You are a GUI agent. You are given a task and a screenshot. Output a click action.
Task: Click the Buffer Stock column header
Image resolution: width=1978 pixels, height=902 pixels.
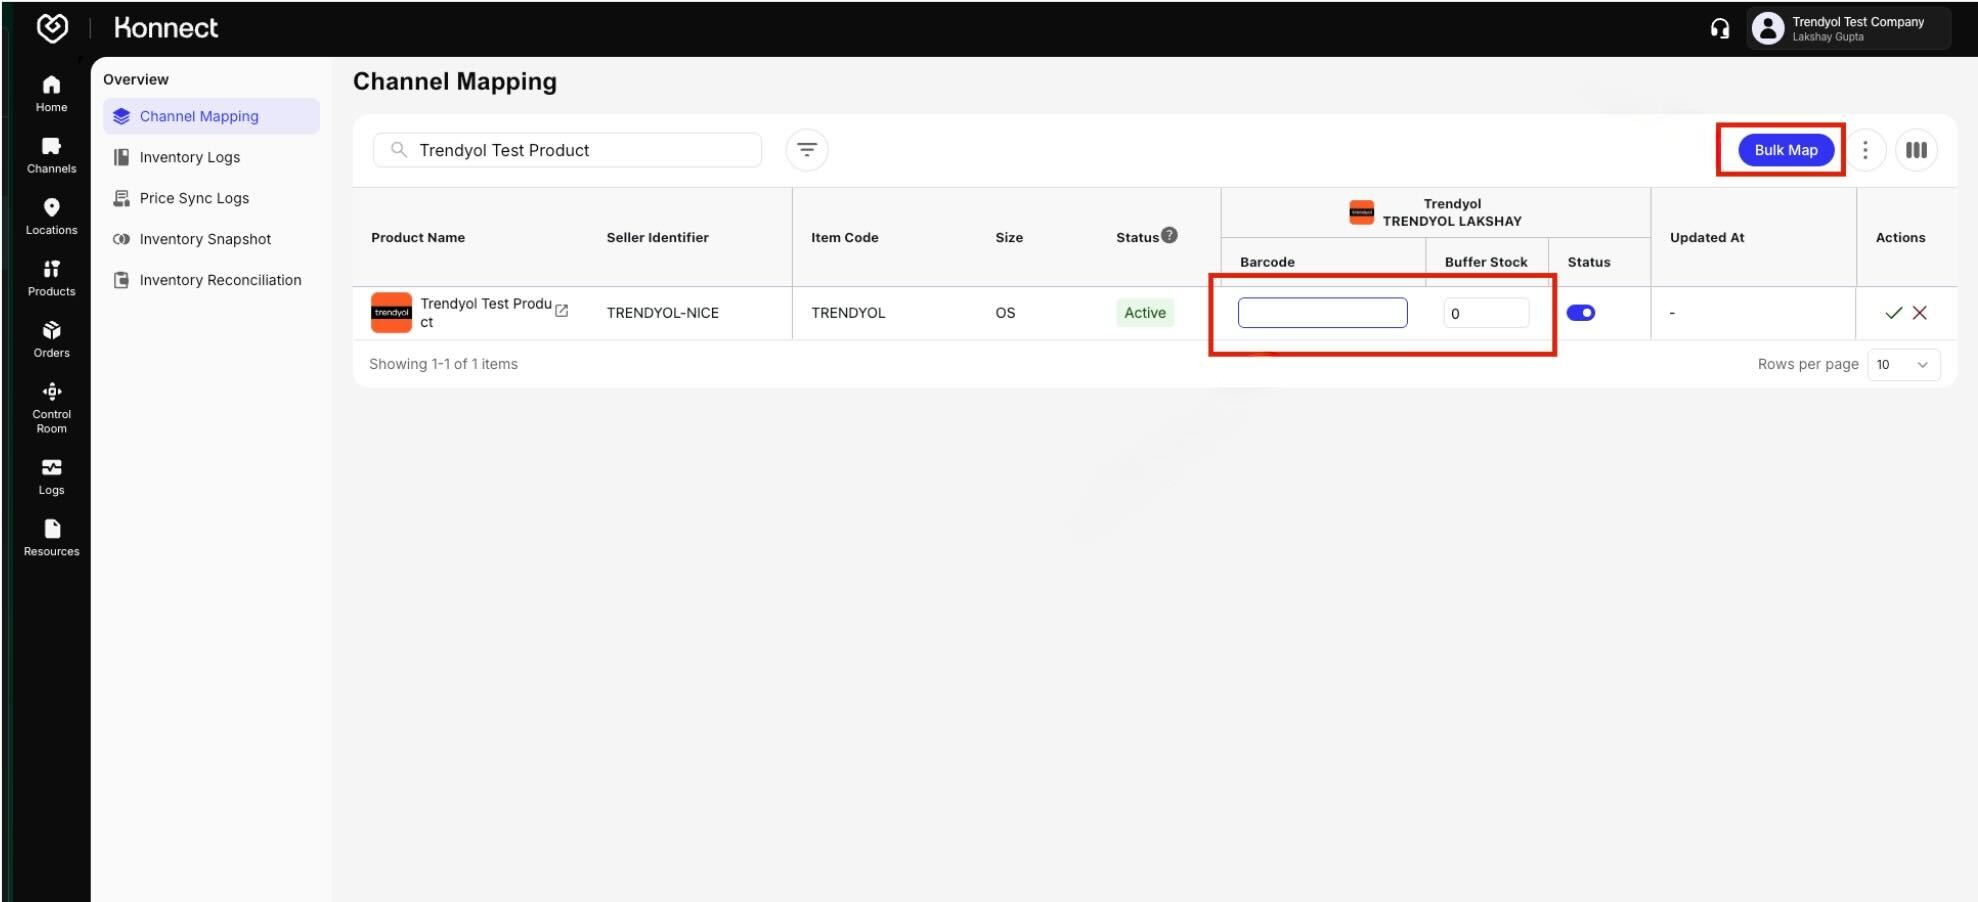click(1486, 262)
